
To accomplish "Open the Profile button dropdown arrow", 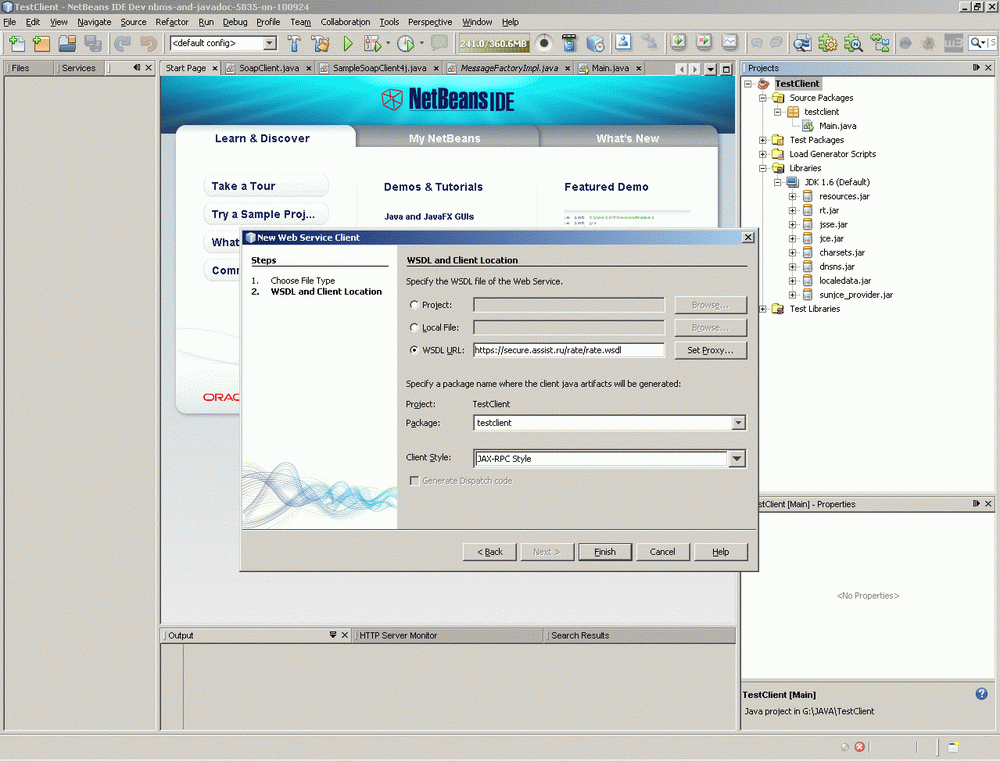I will tap(422, 43).
